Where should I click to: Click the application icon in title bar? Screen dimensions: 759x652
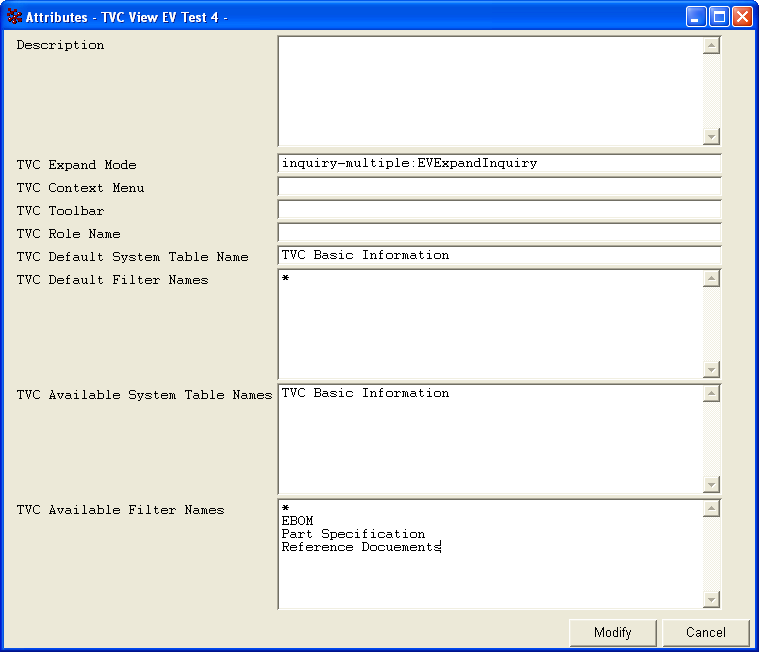point(14,17)
